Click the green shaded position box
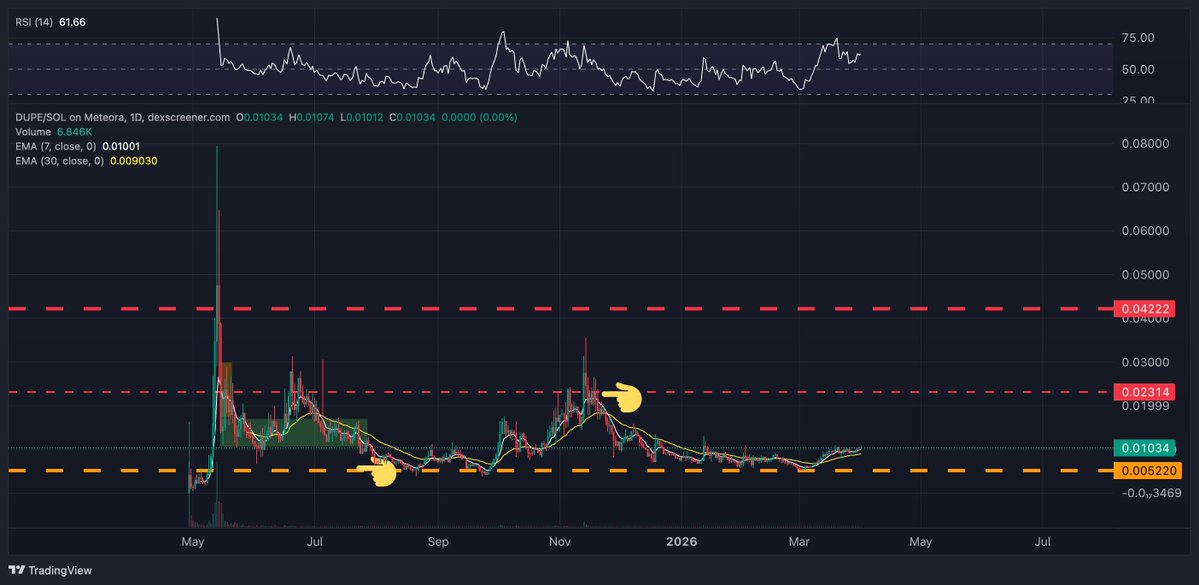 pos(294,432)
